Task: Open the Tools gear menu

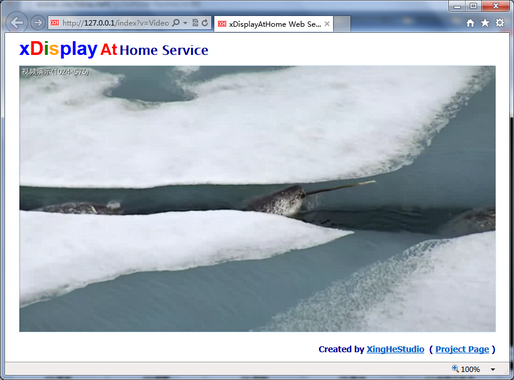Action: 500,23
